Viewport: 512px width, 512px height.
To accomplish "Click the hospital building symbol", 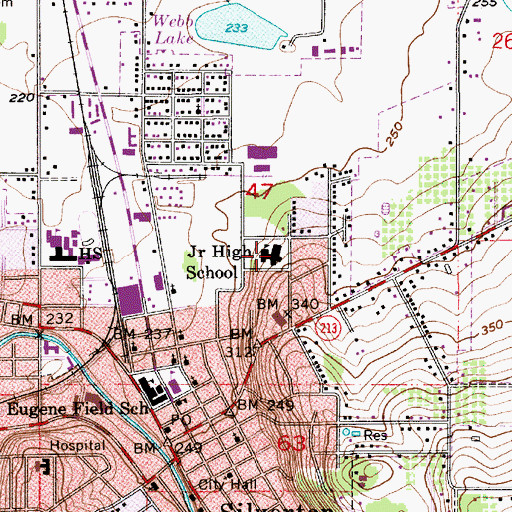I will (44, 466).
